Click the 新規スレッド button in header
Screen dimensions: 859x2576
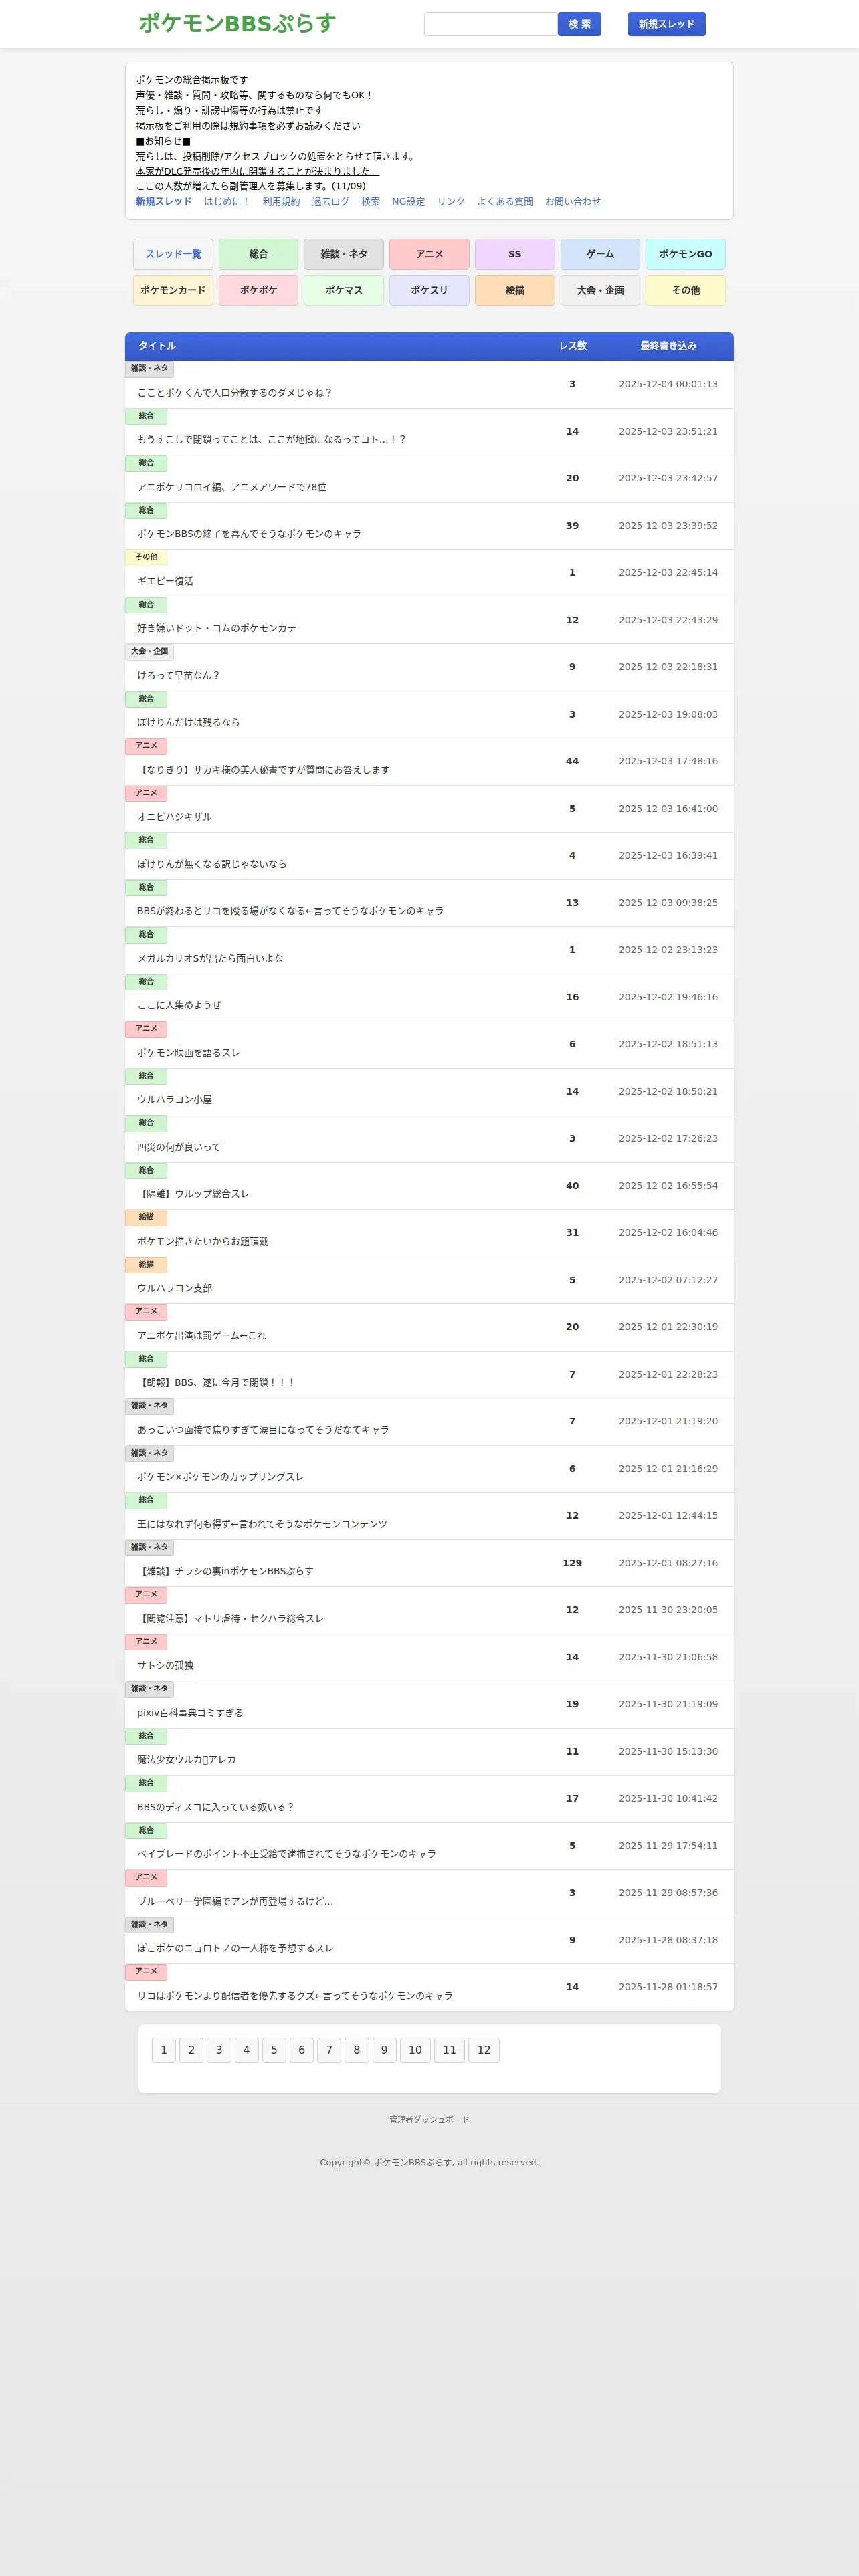(666, 24)
